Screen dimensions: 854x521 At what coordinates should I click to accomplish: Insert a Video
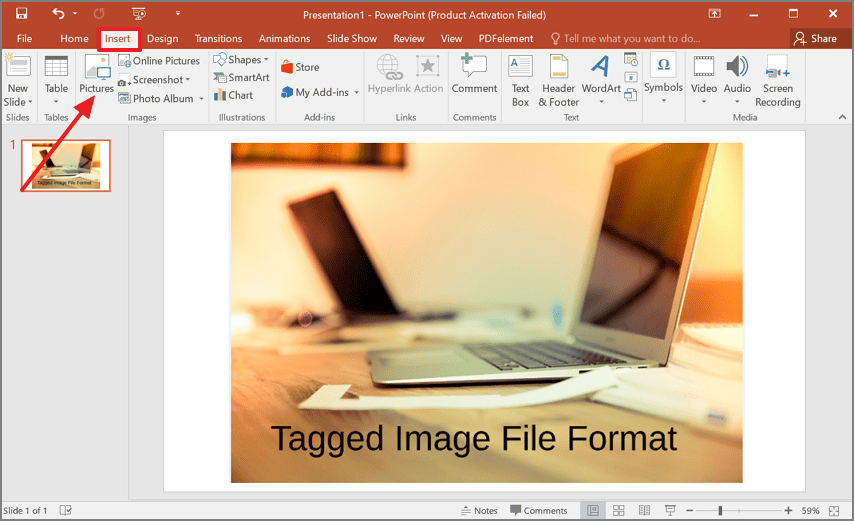704,79
